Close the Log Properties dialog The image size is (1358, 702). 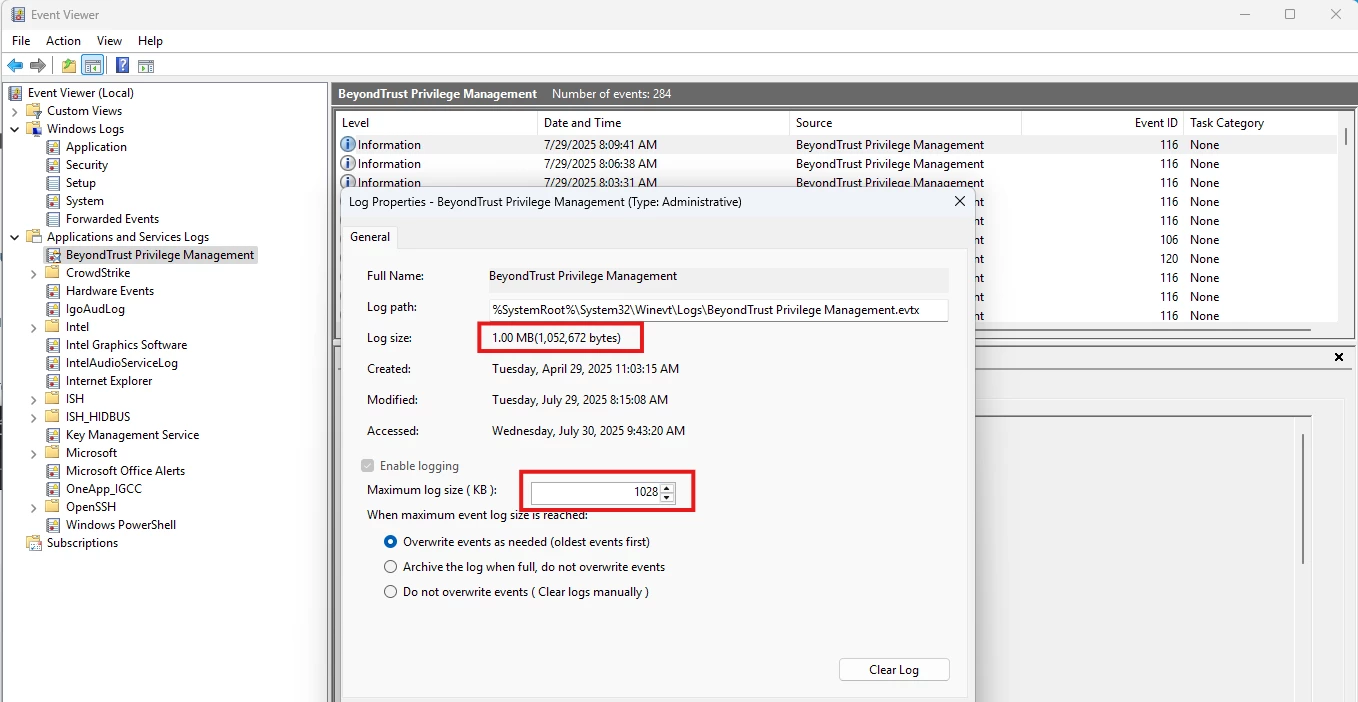[x=960, y=201]
